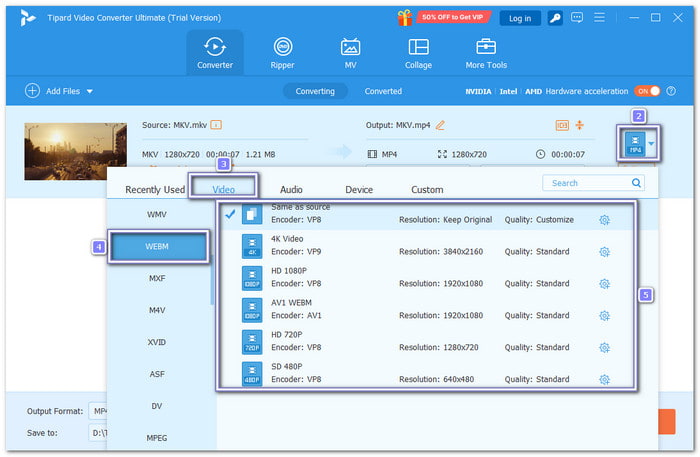Switch to the Device tab
Viewport: 700px width, 457px height.
pos(359,189)
